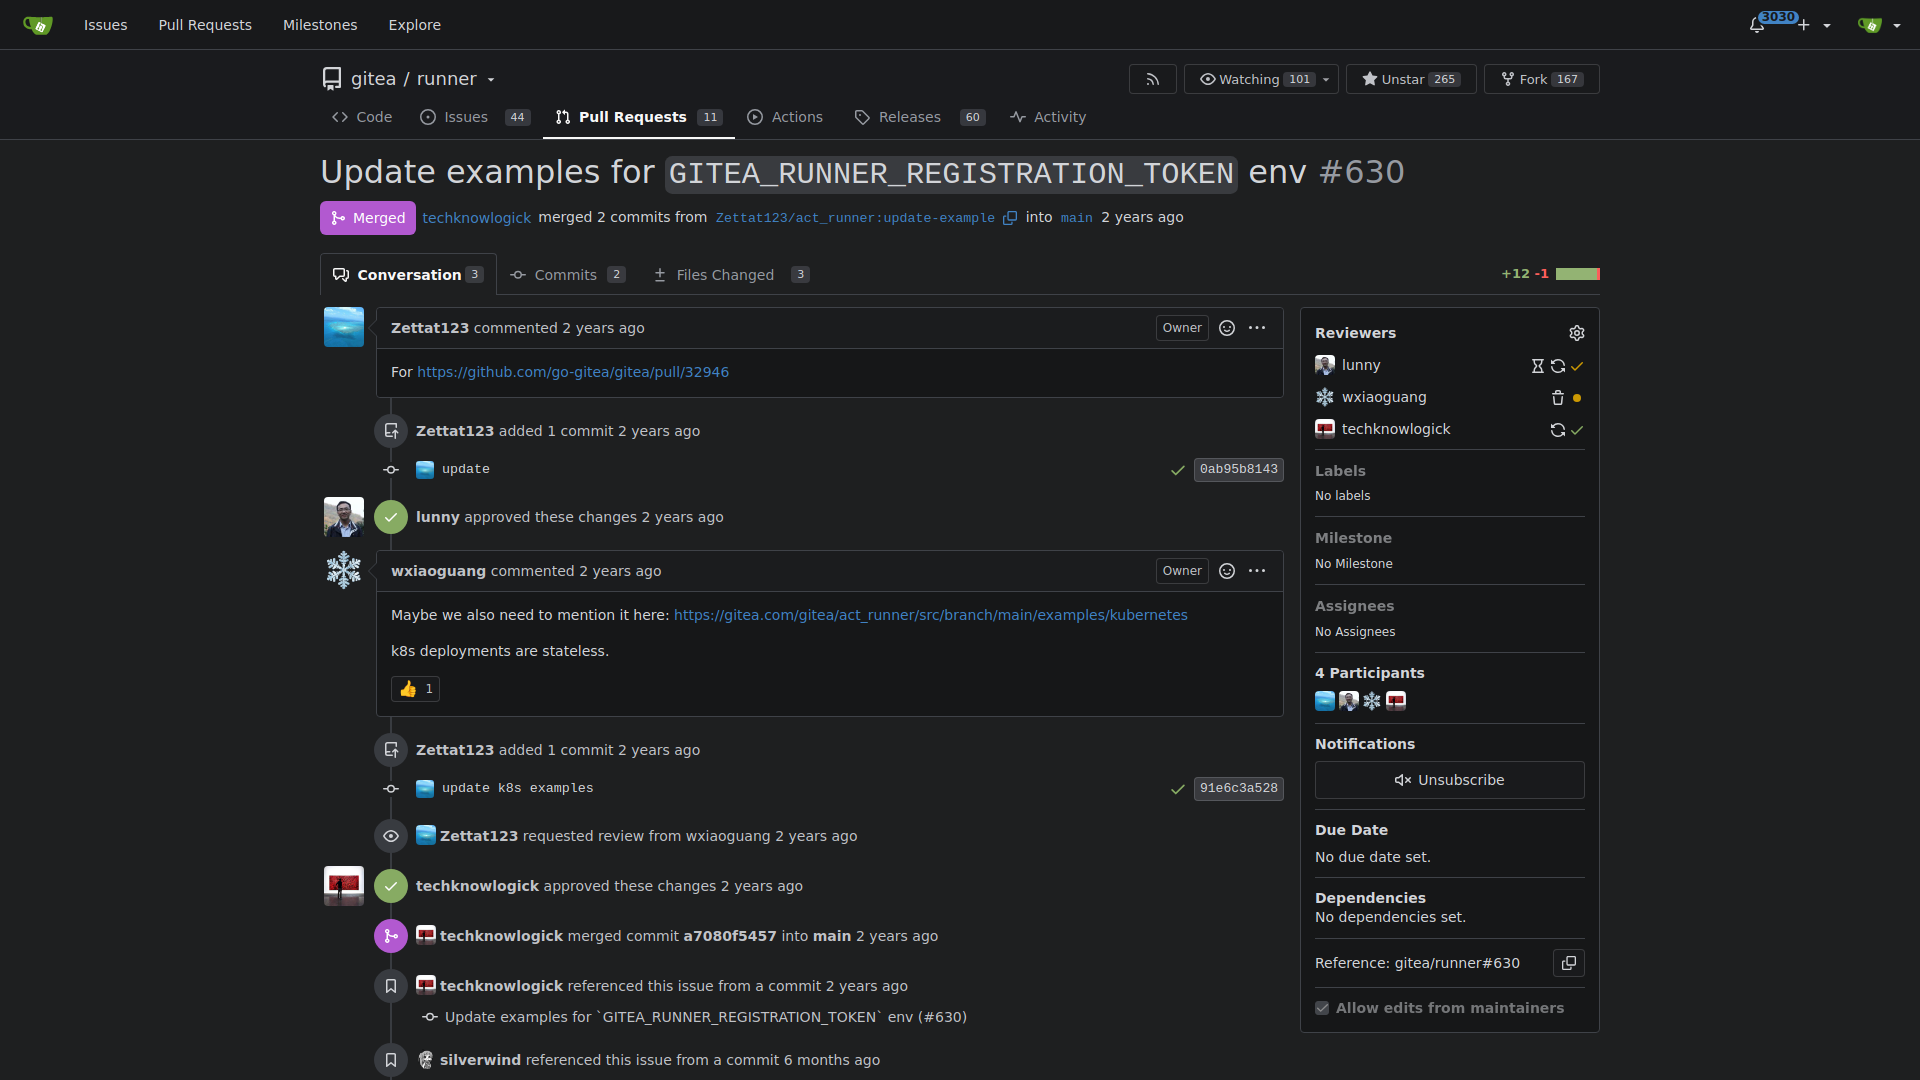Open Reviewers settings gear icon
The height and width of the screenshot is (1080, 1920).
coord(1577,333)
